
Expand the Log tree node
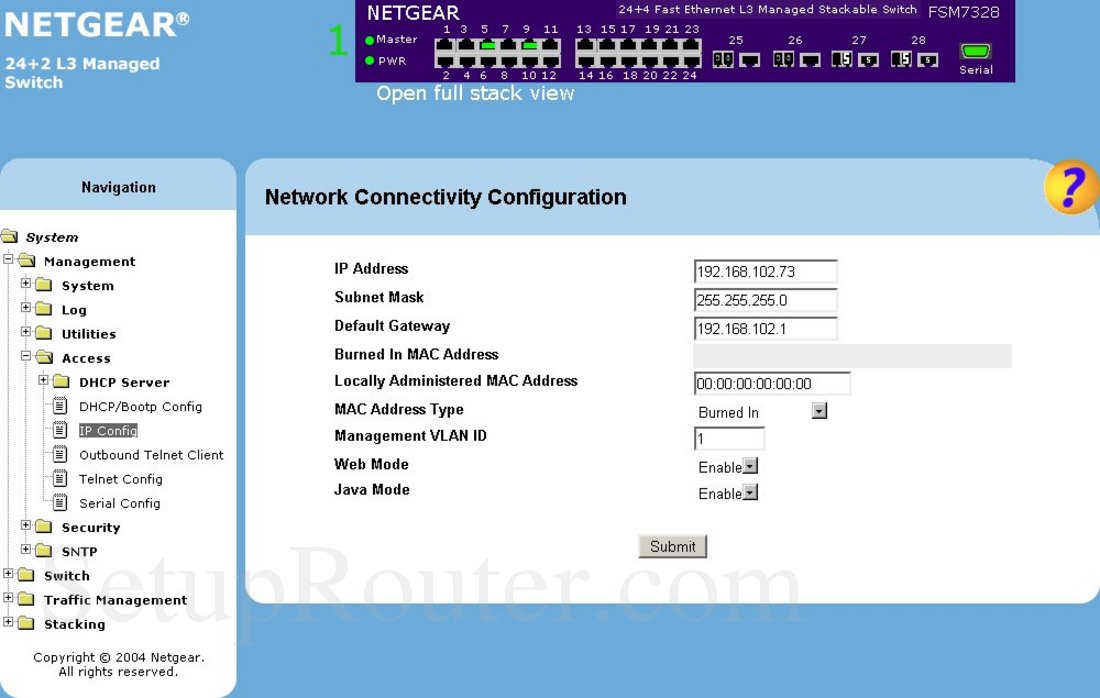coord(26,307)
